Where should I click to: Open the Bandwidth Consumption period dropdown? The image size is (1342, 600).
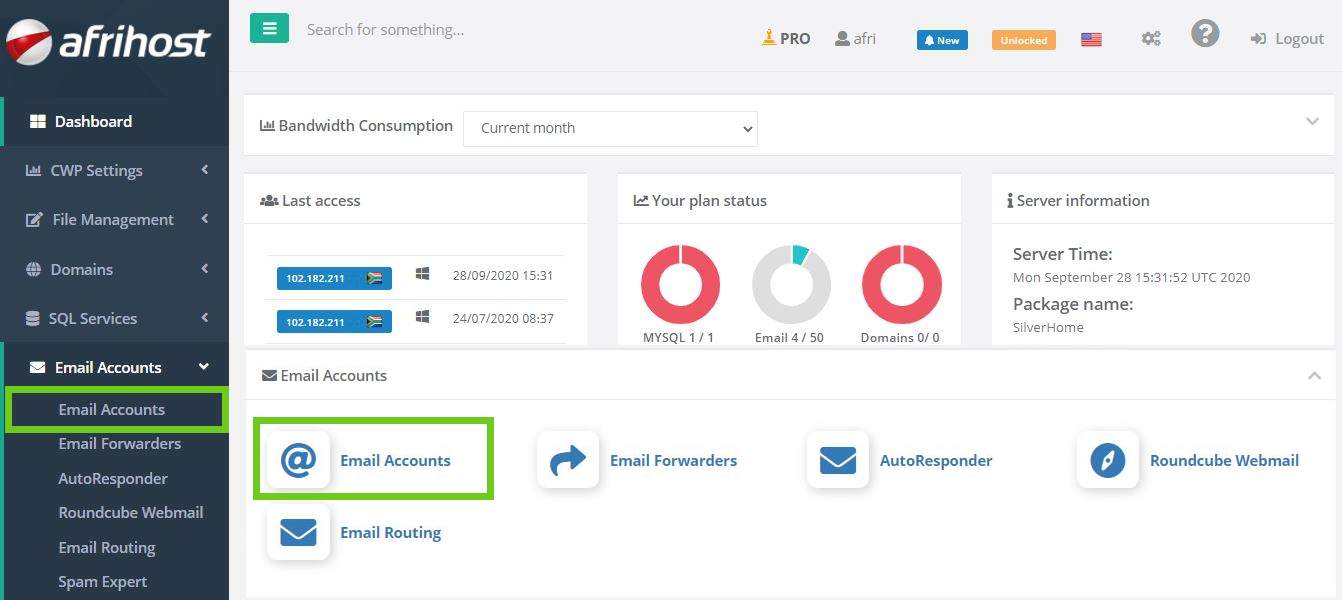(x=610, y=128)
